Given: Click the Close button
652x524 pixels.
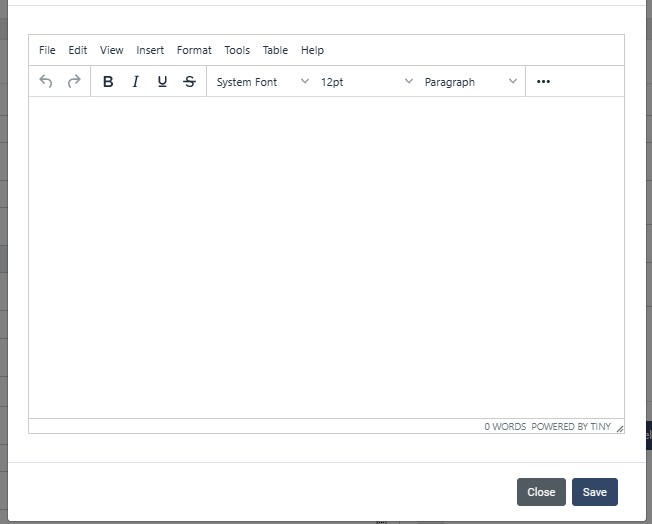Looking at the screenshot, I should 541,492.
